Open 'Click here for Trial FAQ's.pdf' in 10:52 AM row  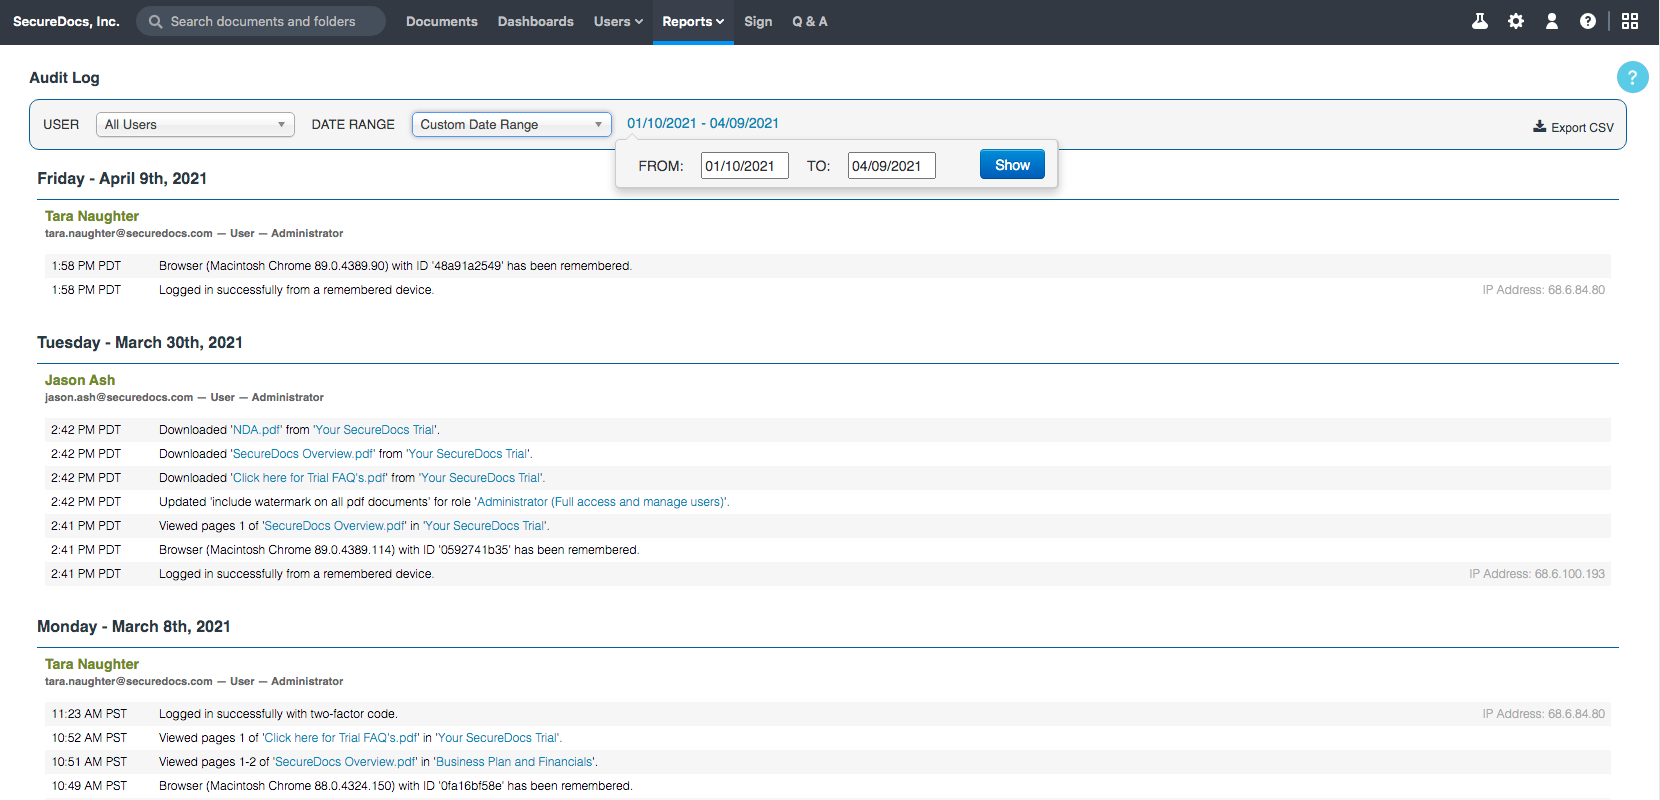click(x=341, y=738)
